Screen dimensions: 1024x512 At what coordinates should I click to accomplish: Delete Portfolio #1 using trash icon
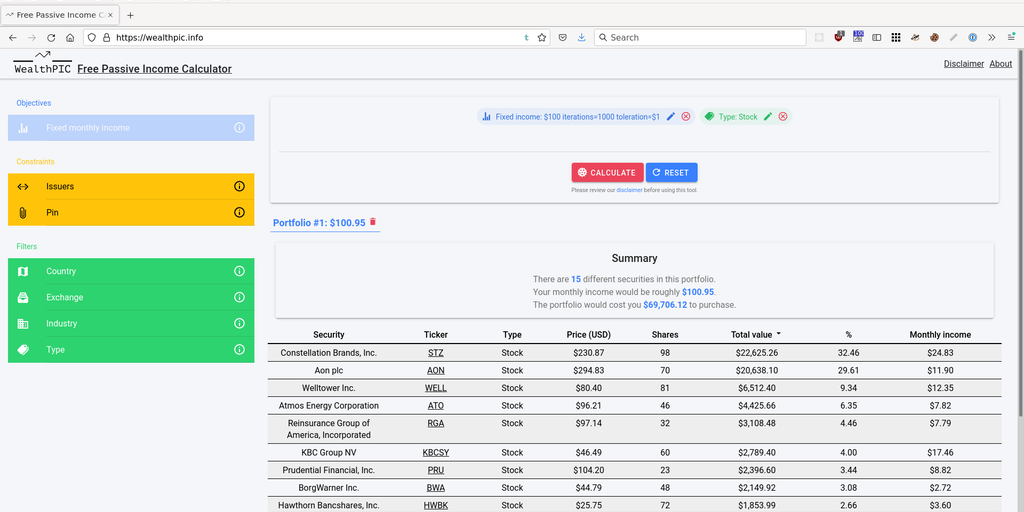coord(373,222)
